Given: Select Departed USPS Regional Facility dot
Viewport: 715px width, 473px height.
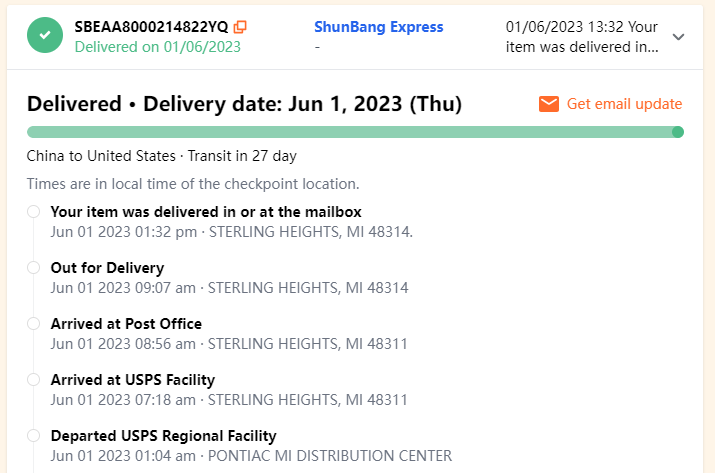Looking at the screenshot, I should (x=34, y=436).
